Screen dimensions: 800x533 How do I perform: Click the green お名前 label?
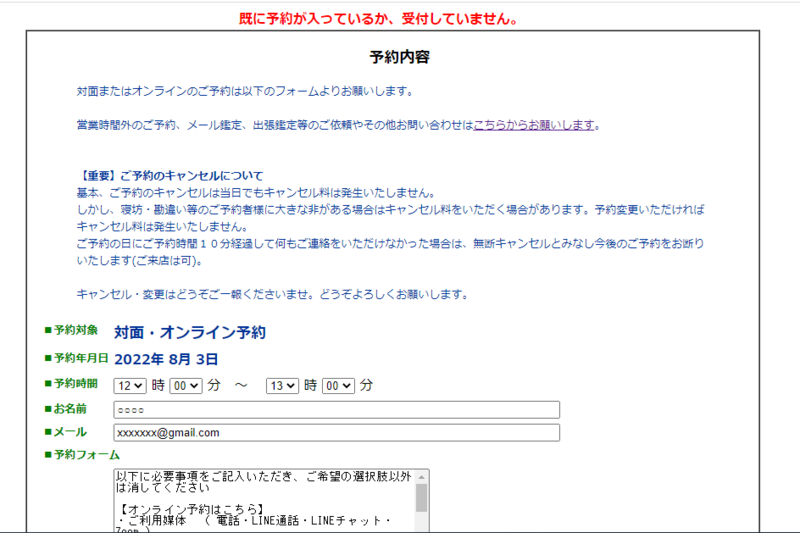coord(70,408)
